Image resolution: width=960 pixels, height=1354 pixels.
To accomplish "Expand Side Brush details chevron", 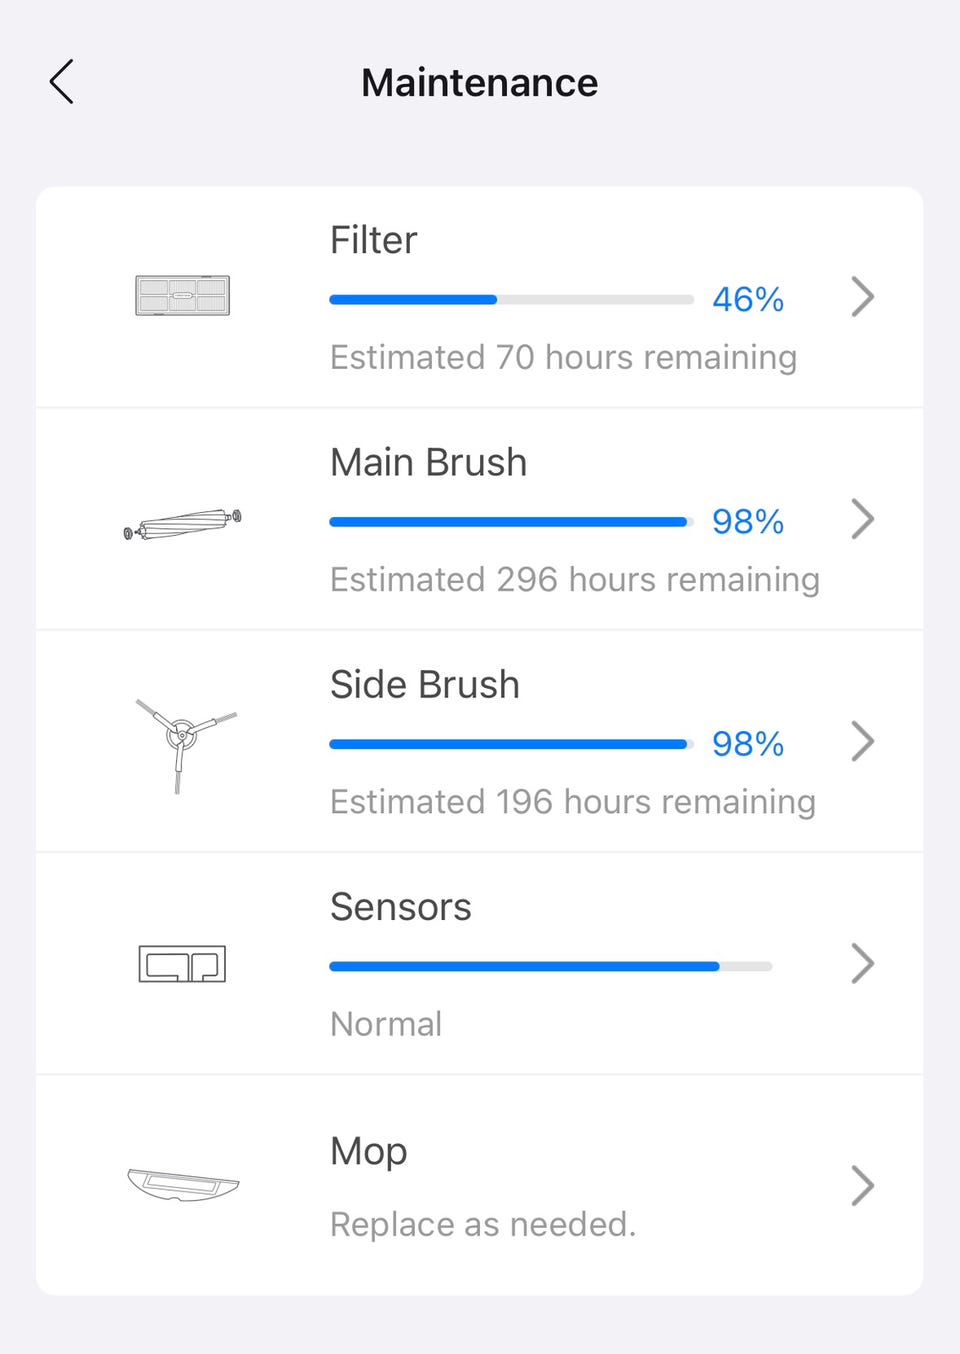I will pos(862,742).
